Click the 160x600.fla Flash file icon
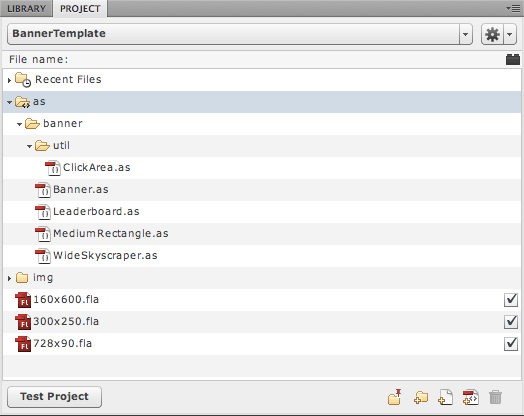 (x=23, y=300)
